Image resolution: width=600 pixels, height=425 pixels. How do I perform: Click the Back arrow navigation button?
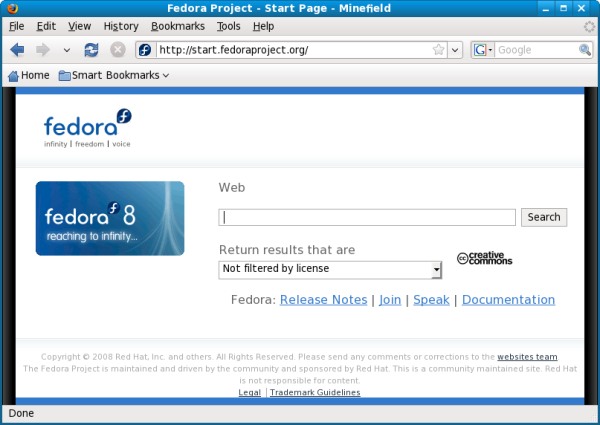17,50
